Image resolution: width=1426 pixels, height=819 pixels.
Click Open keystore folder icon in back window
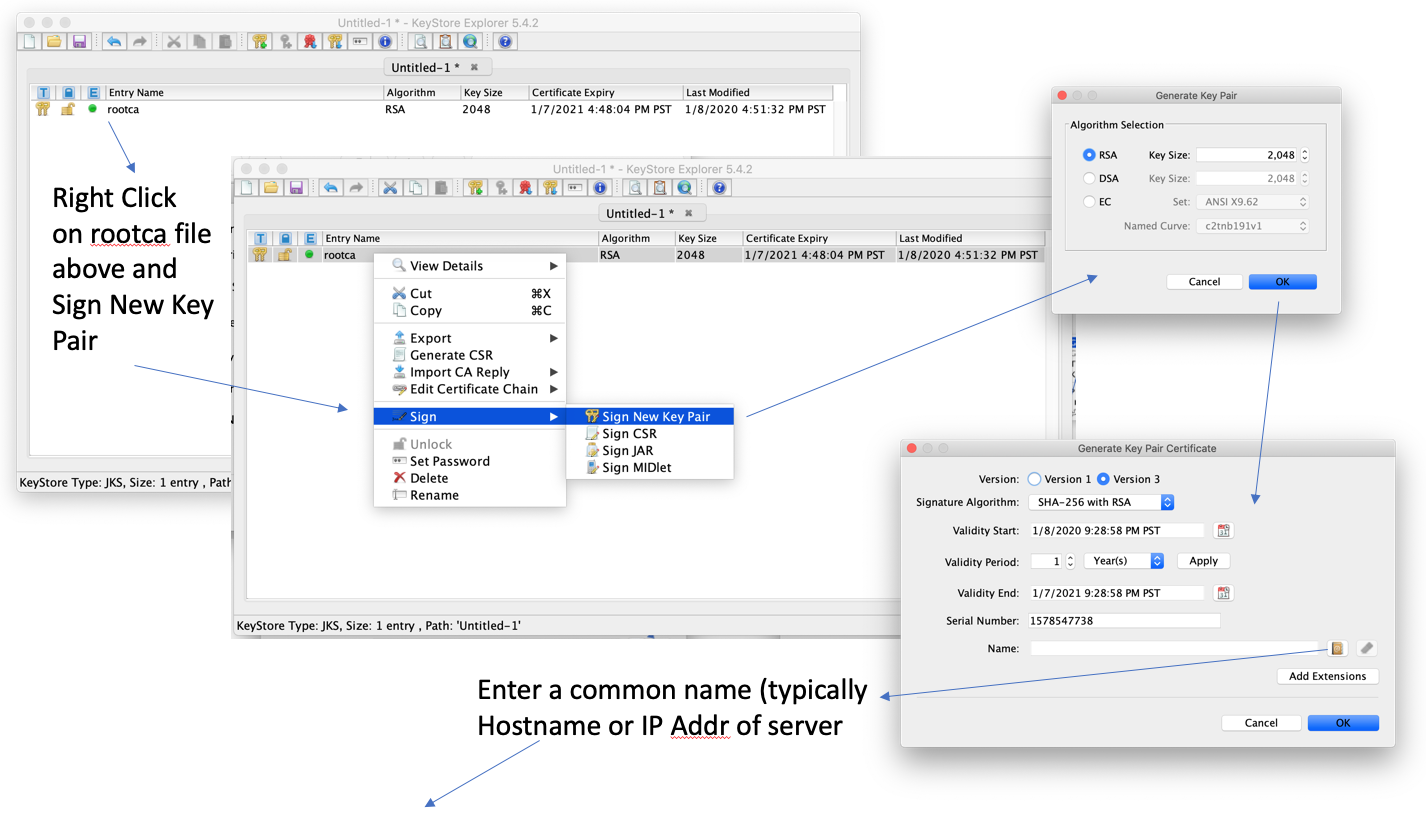[54, 42]
